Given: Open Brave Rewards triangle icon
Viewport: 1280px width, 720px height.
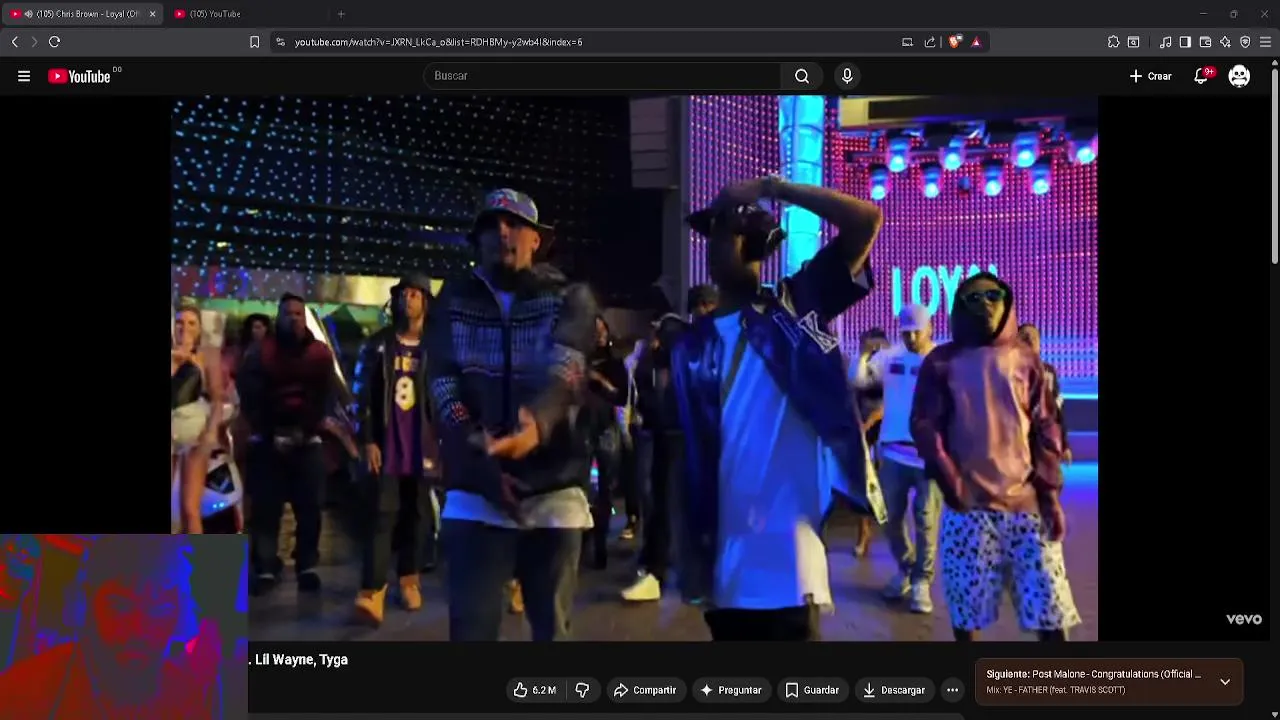Looking at the screenshot, I should point(976,42).
